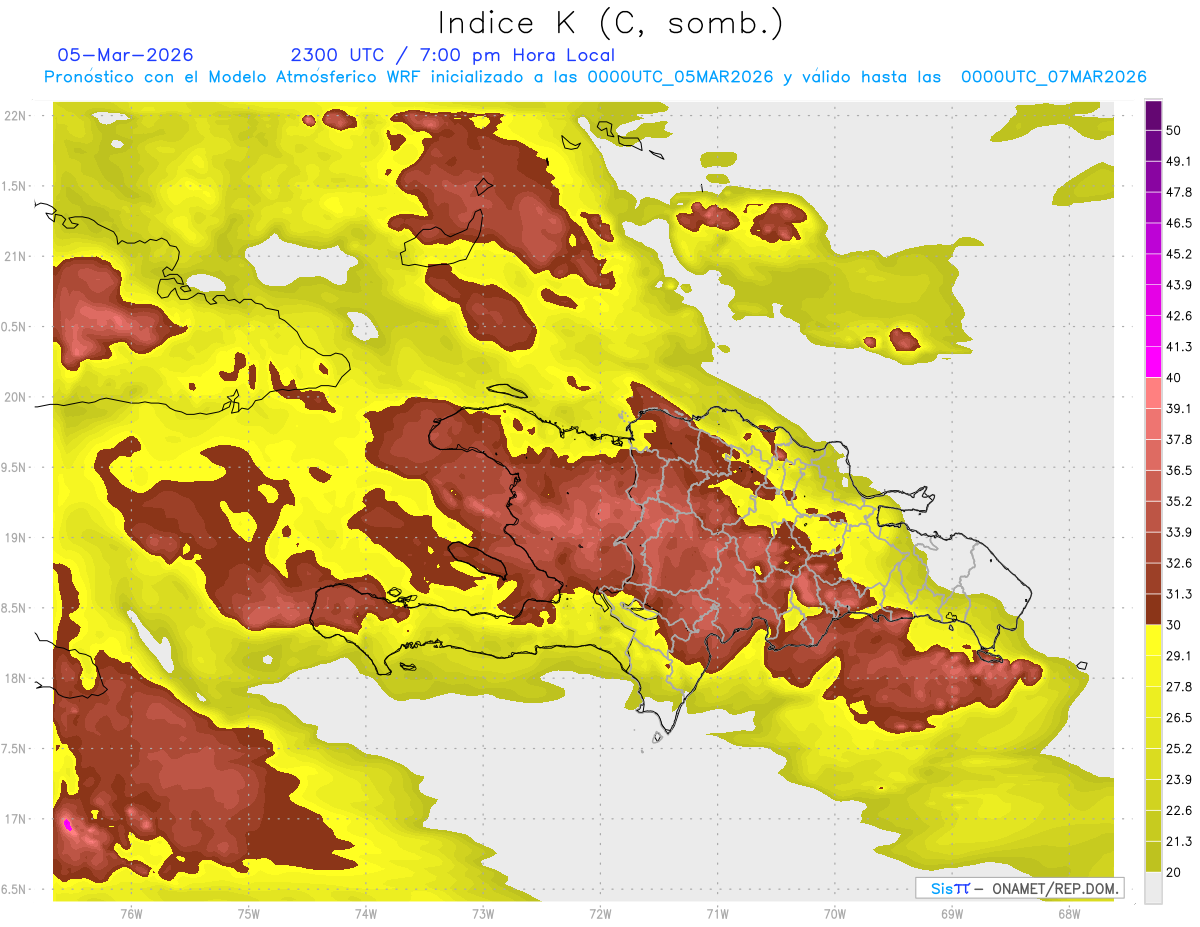This screenshot has height=927, width=1200.
Task: Click the "72W" longitude axis label
Action: 600,914
